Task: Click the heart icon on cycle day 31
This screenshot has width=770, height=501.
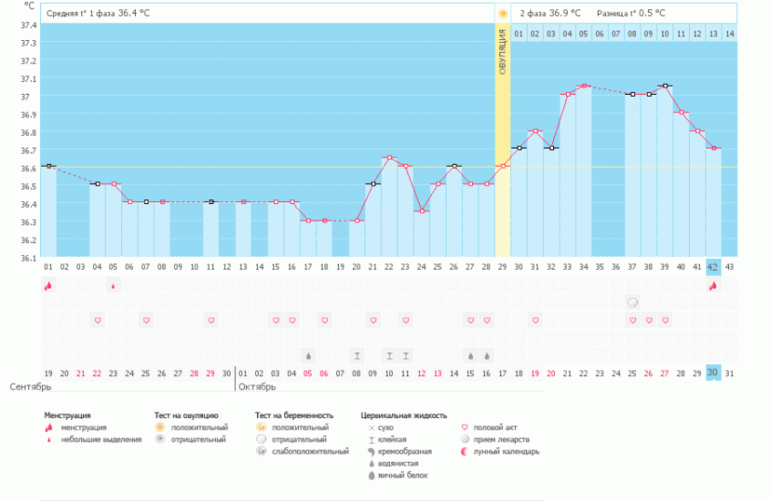Action: pyautogui.click(x=535, y=320)
